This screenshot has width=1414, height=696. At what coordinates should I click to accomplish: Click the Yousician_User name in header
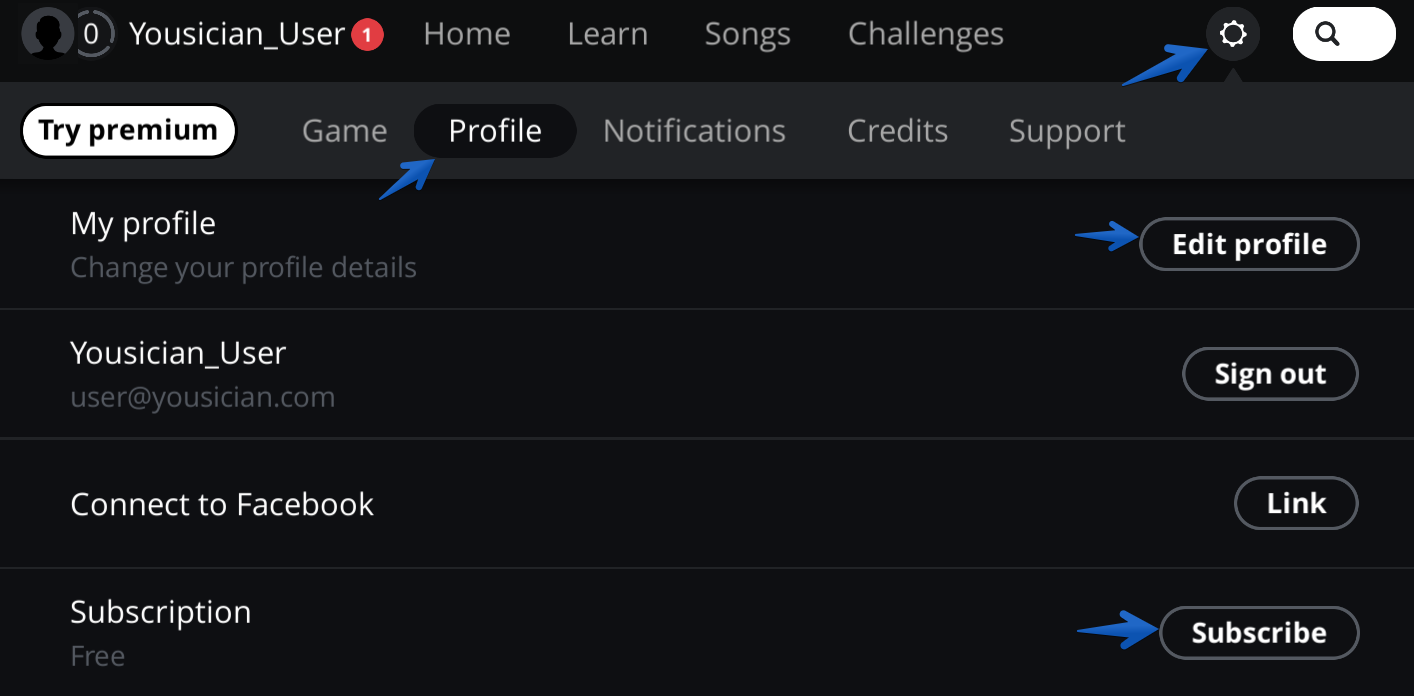[x=237, y=35]
